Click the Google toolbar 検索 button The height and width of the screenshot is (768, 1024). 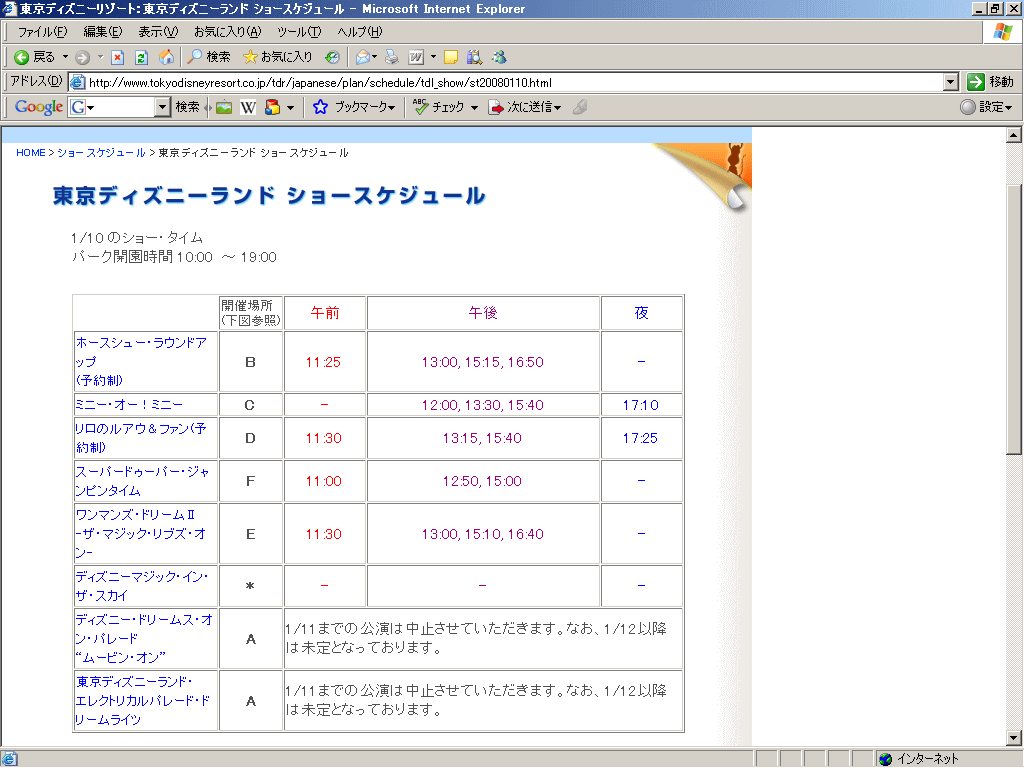tap(187, 107)
